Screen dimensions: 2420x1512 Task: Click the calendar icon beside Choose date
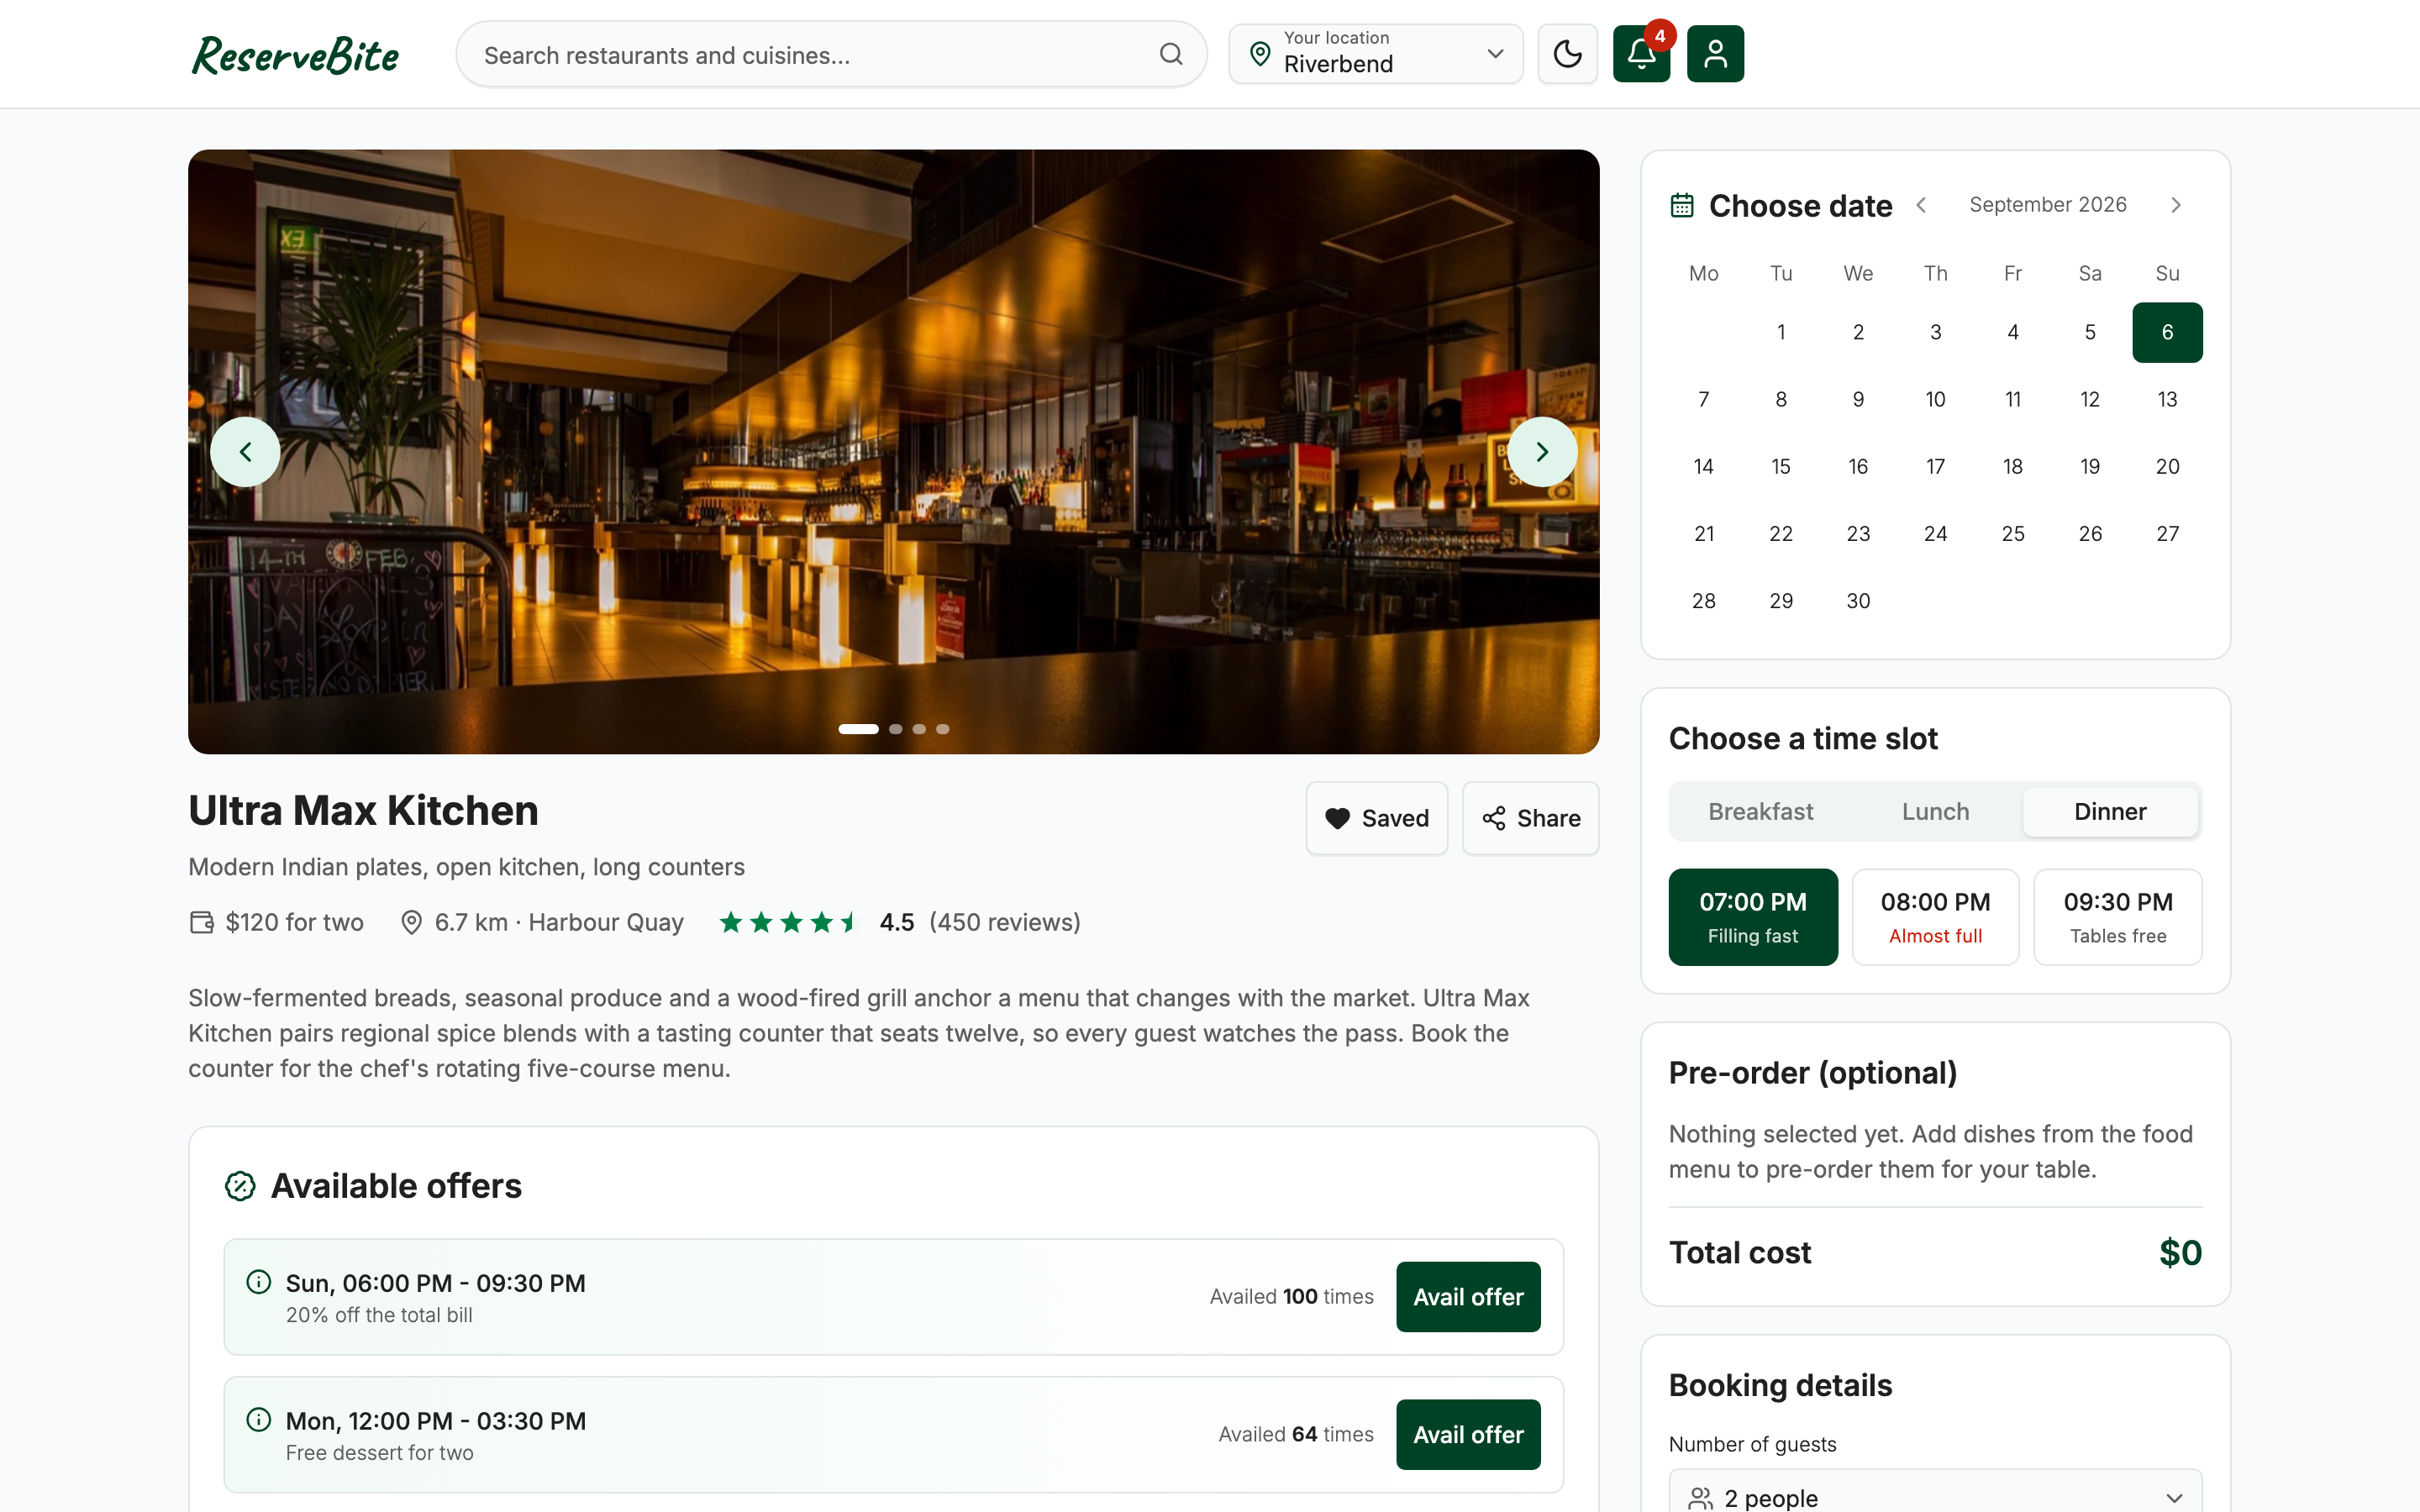(x=1682, y=205)
